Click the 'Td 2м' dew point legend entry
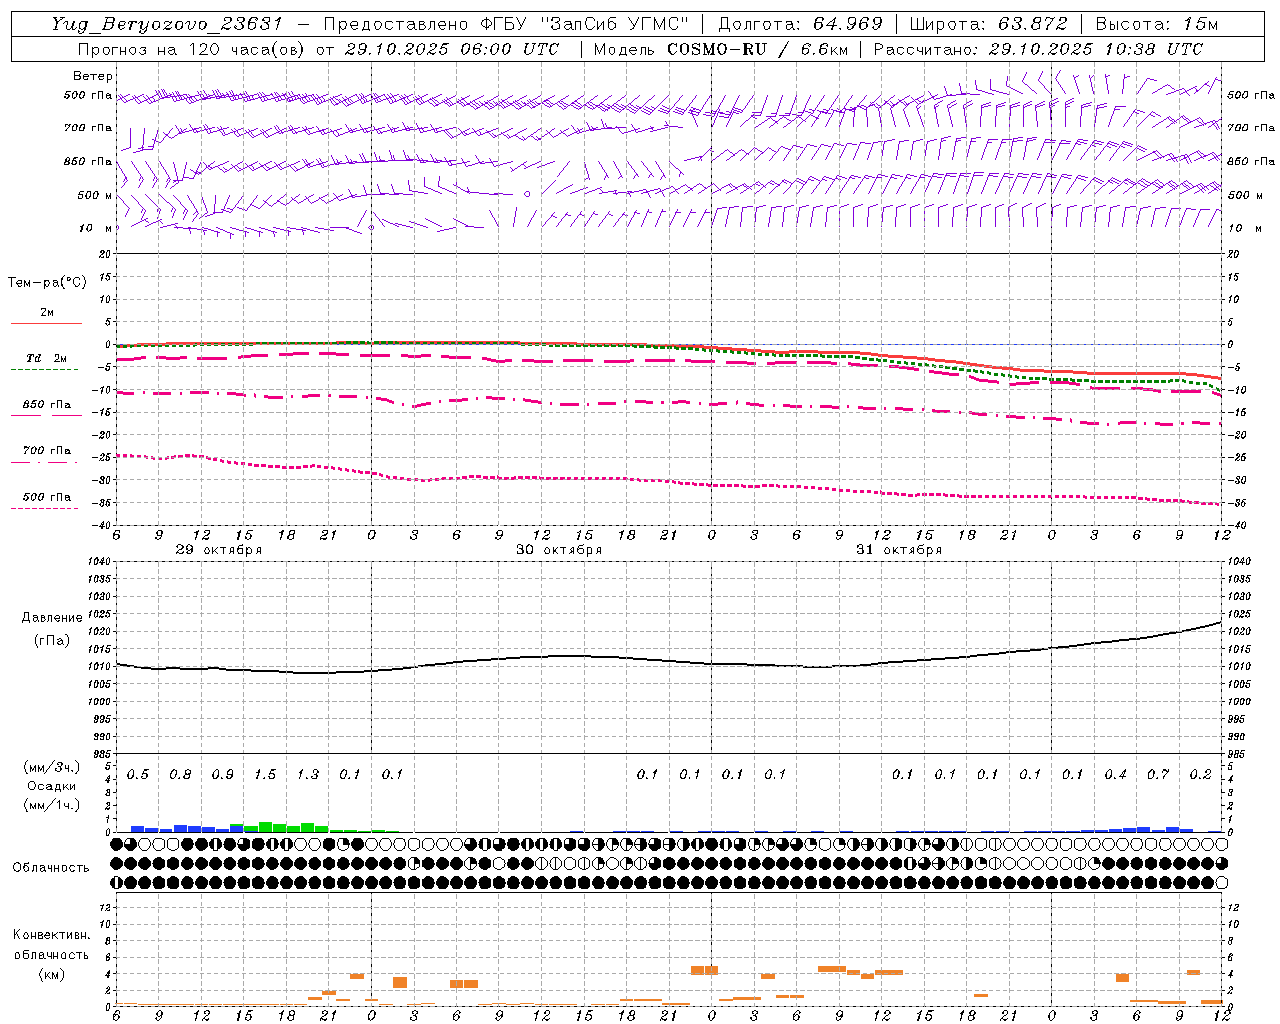Viewport: 1280px width, 1024px height. coord(46,358)
